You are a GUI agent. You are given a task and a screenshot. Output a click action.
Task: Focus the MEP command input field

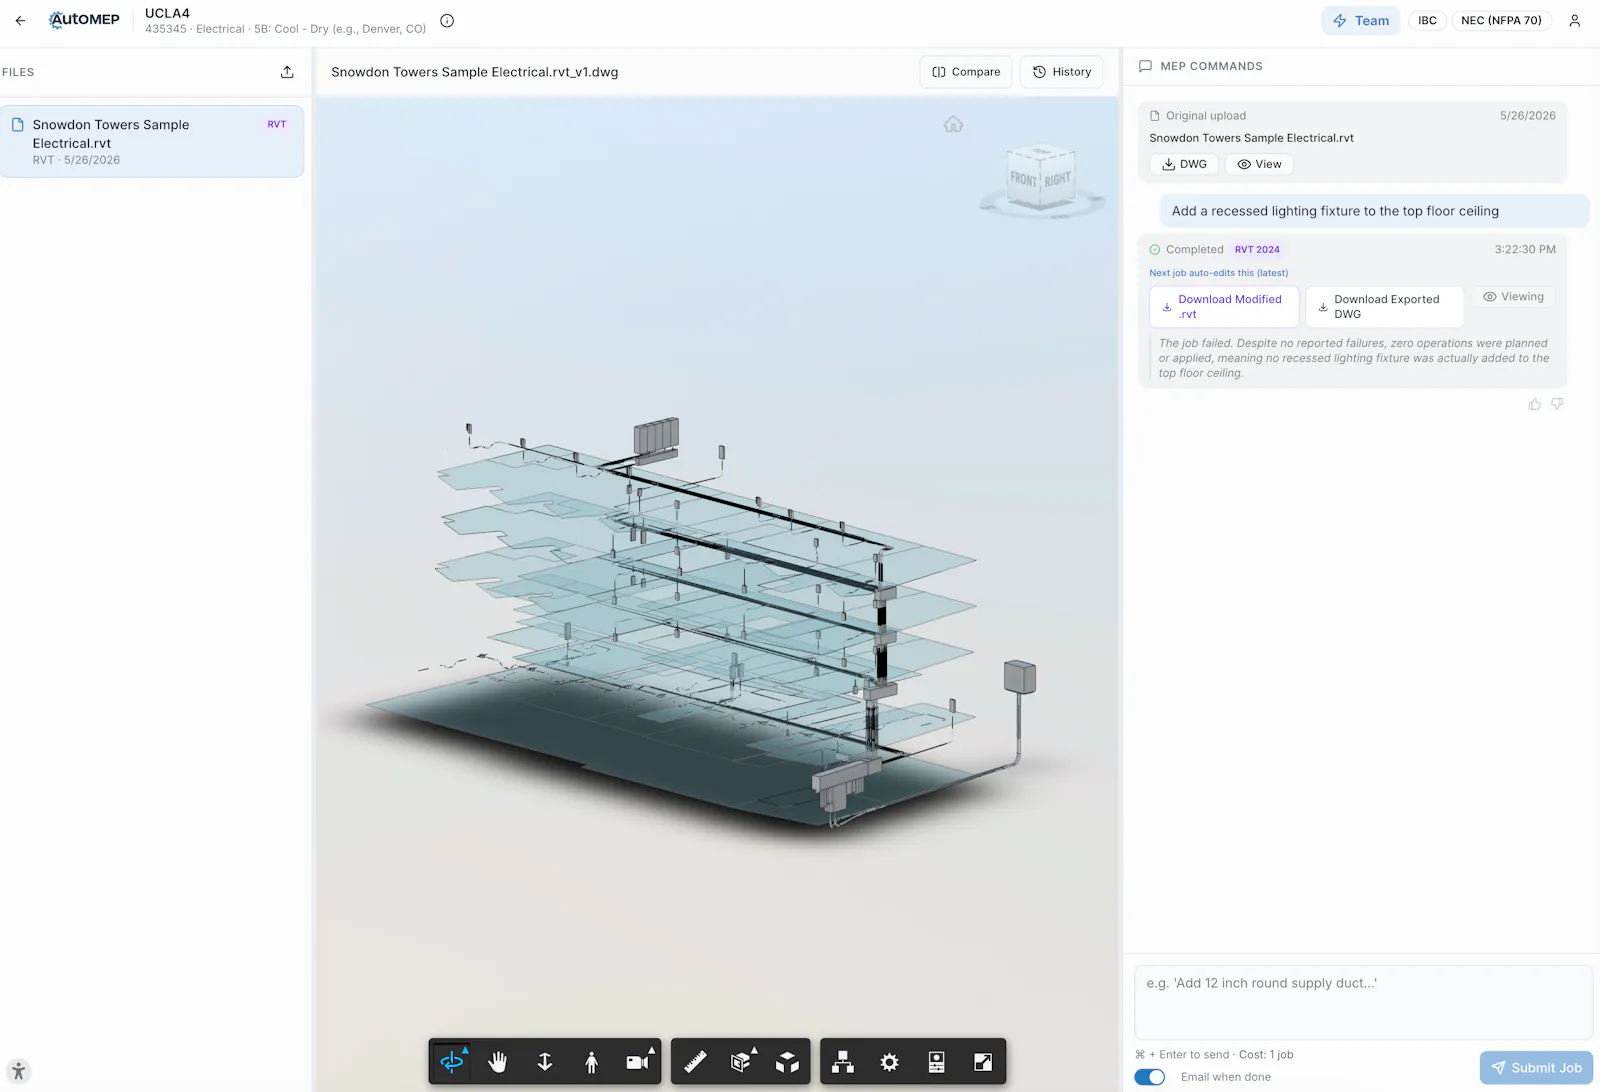click(1363, 1003)
